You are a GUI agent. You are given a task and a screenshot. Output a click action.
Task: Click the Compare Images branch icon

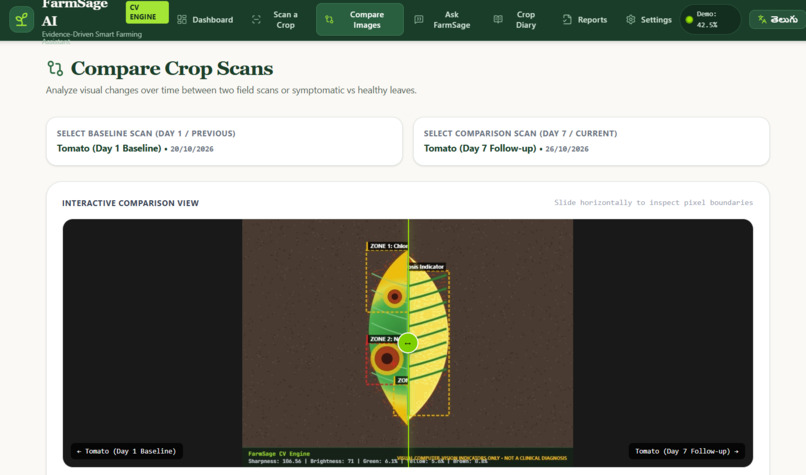329,20
